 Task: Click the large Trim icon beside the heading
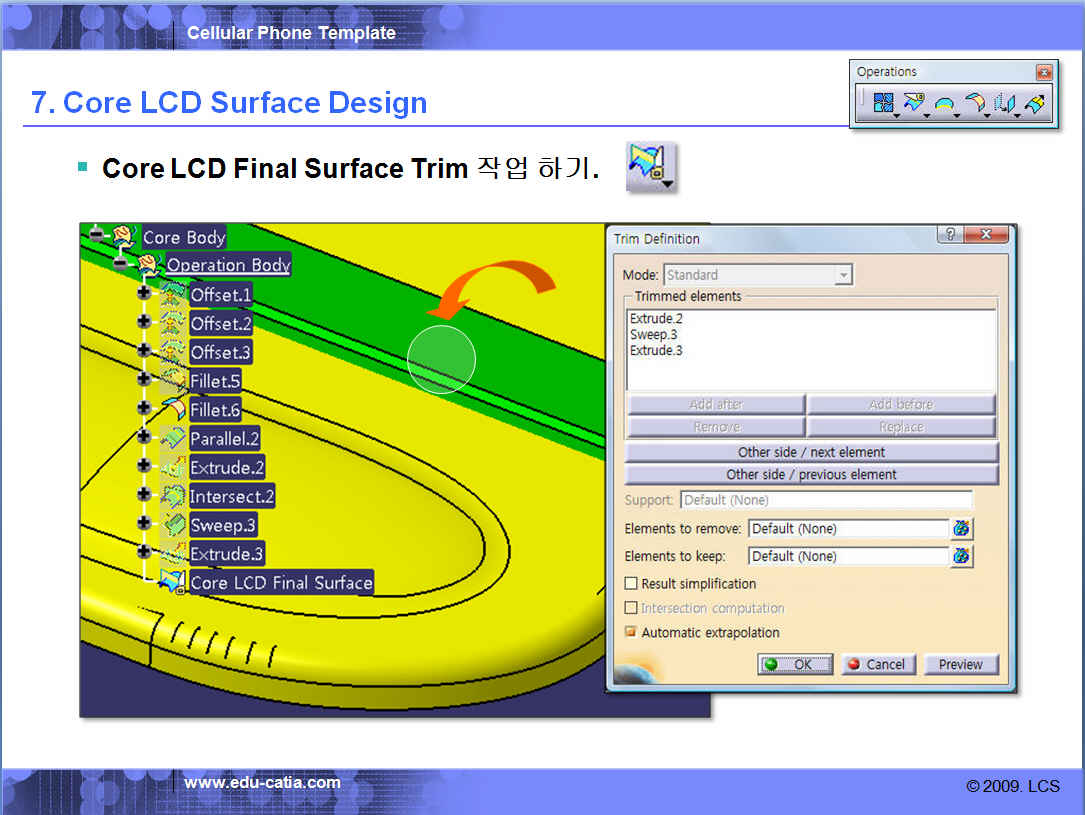(x=649, y=166)
